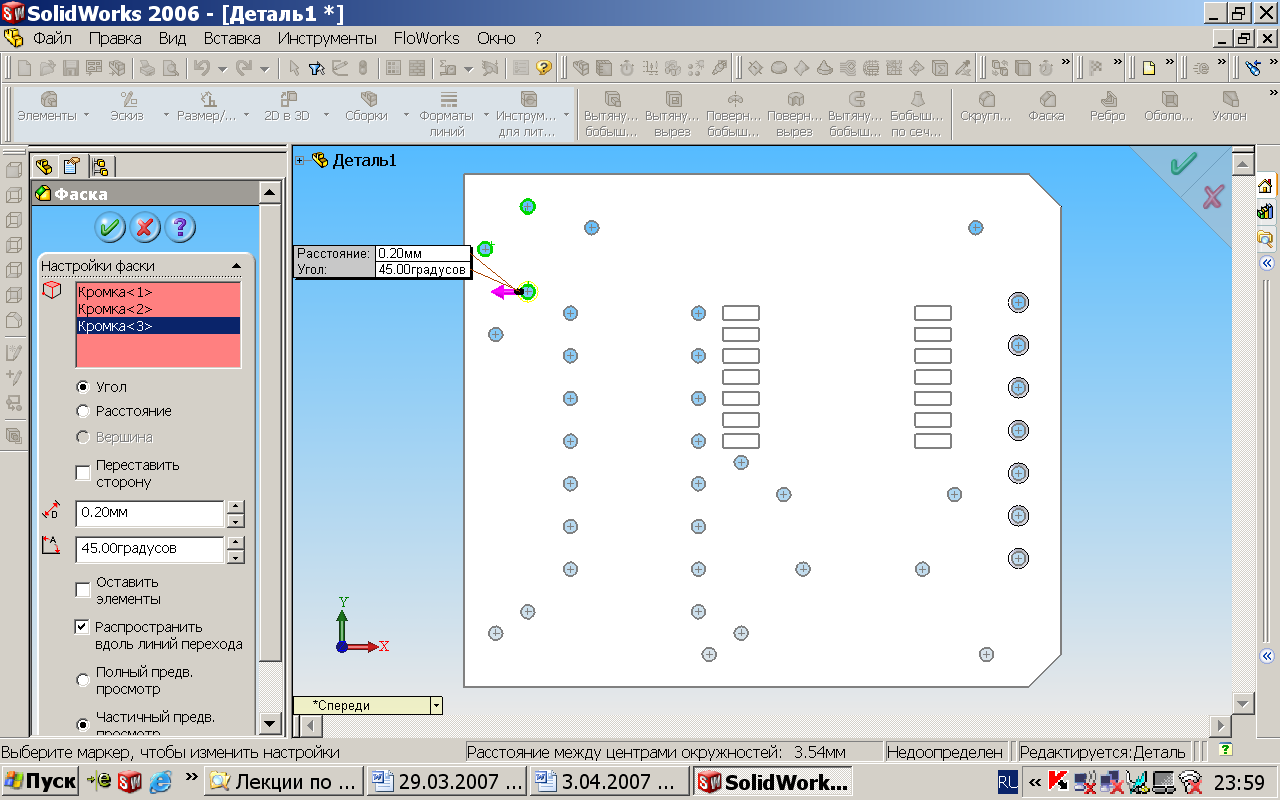
Task: Open the Инструменты menu
Action: [x=328, y=38]
